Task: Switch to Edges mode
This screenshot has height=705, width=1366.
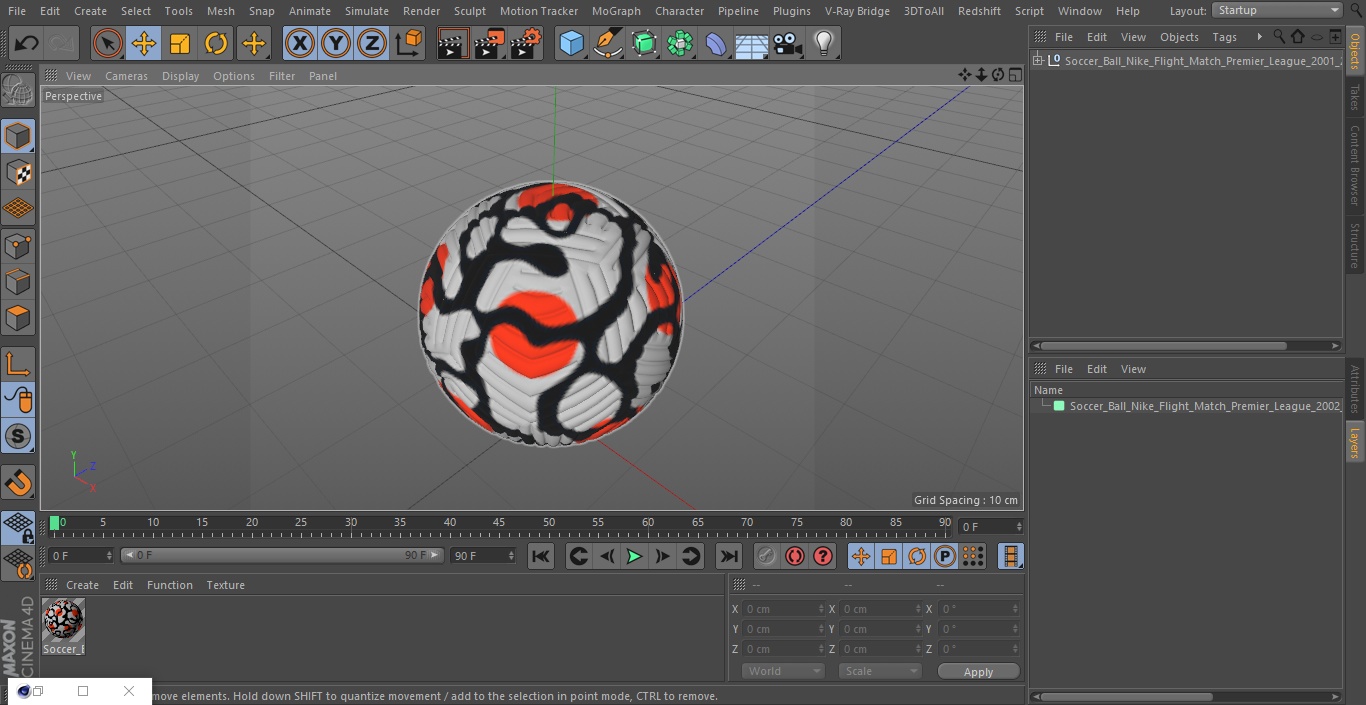Action: click(18, 282)
